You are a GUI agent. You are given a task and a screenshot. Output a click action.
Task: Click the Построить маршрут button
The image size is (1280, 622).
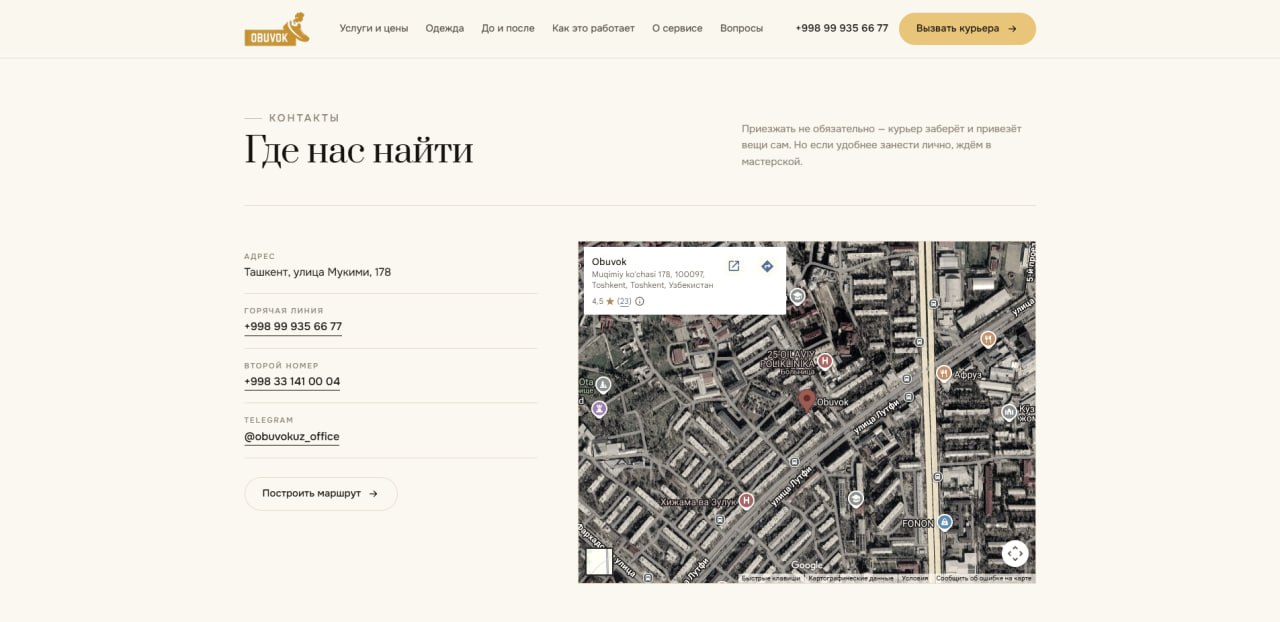(321, 494)
